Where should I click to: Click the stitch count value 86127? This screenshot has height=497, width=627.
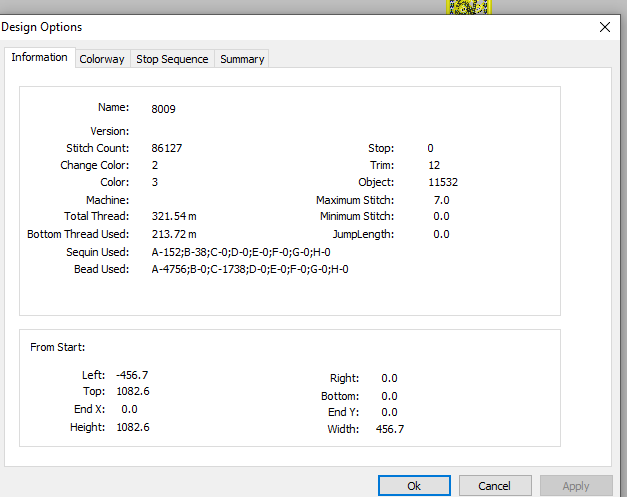pos(166,148)
